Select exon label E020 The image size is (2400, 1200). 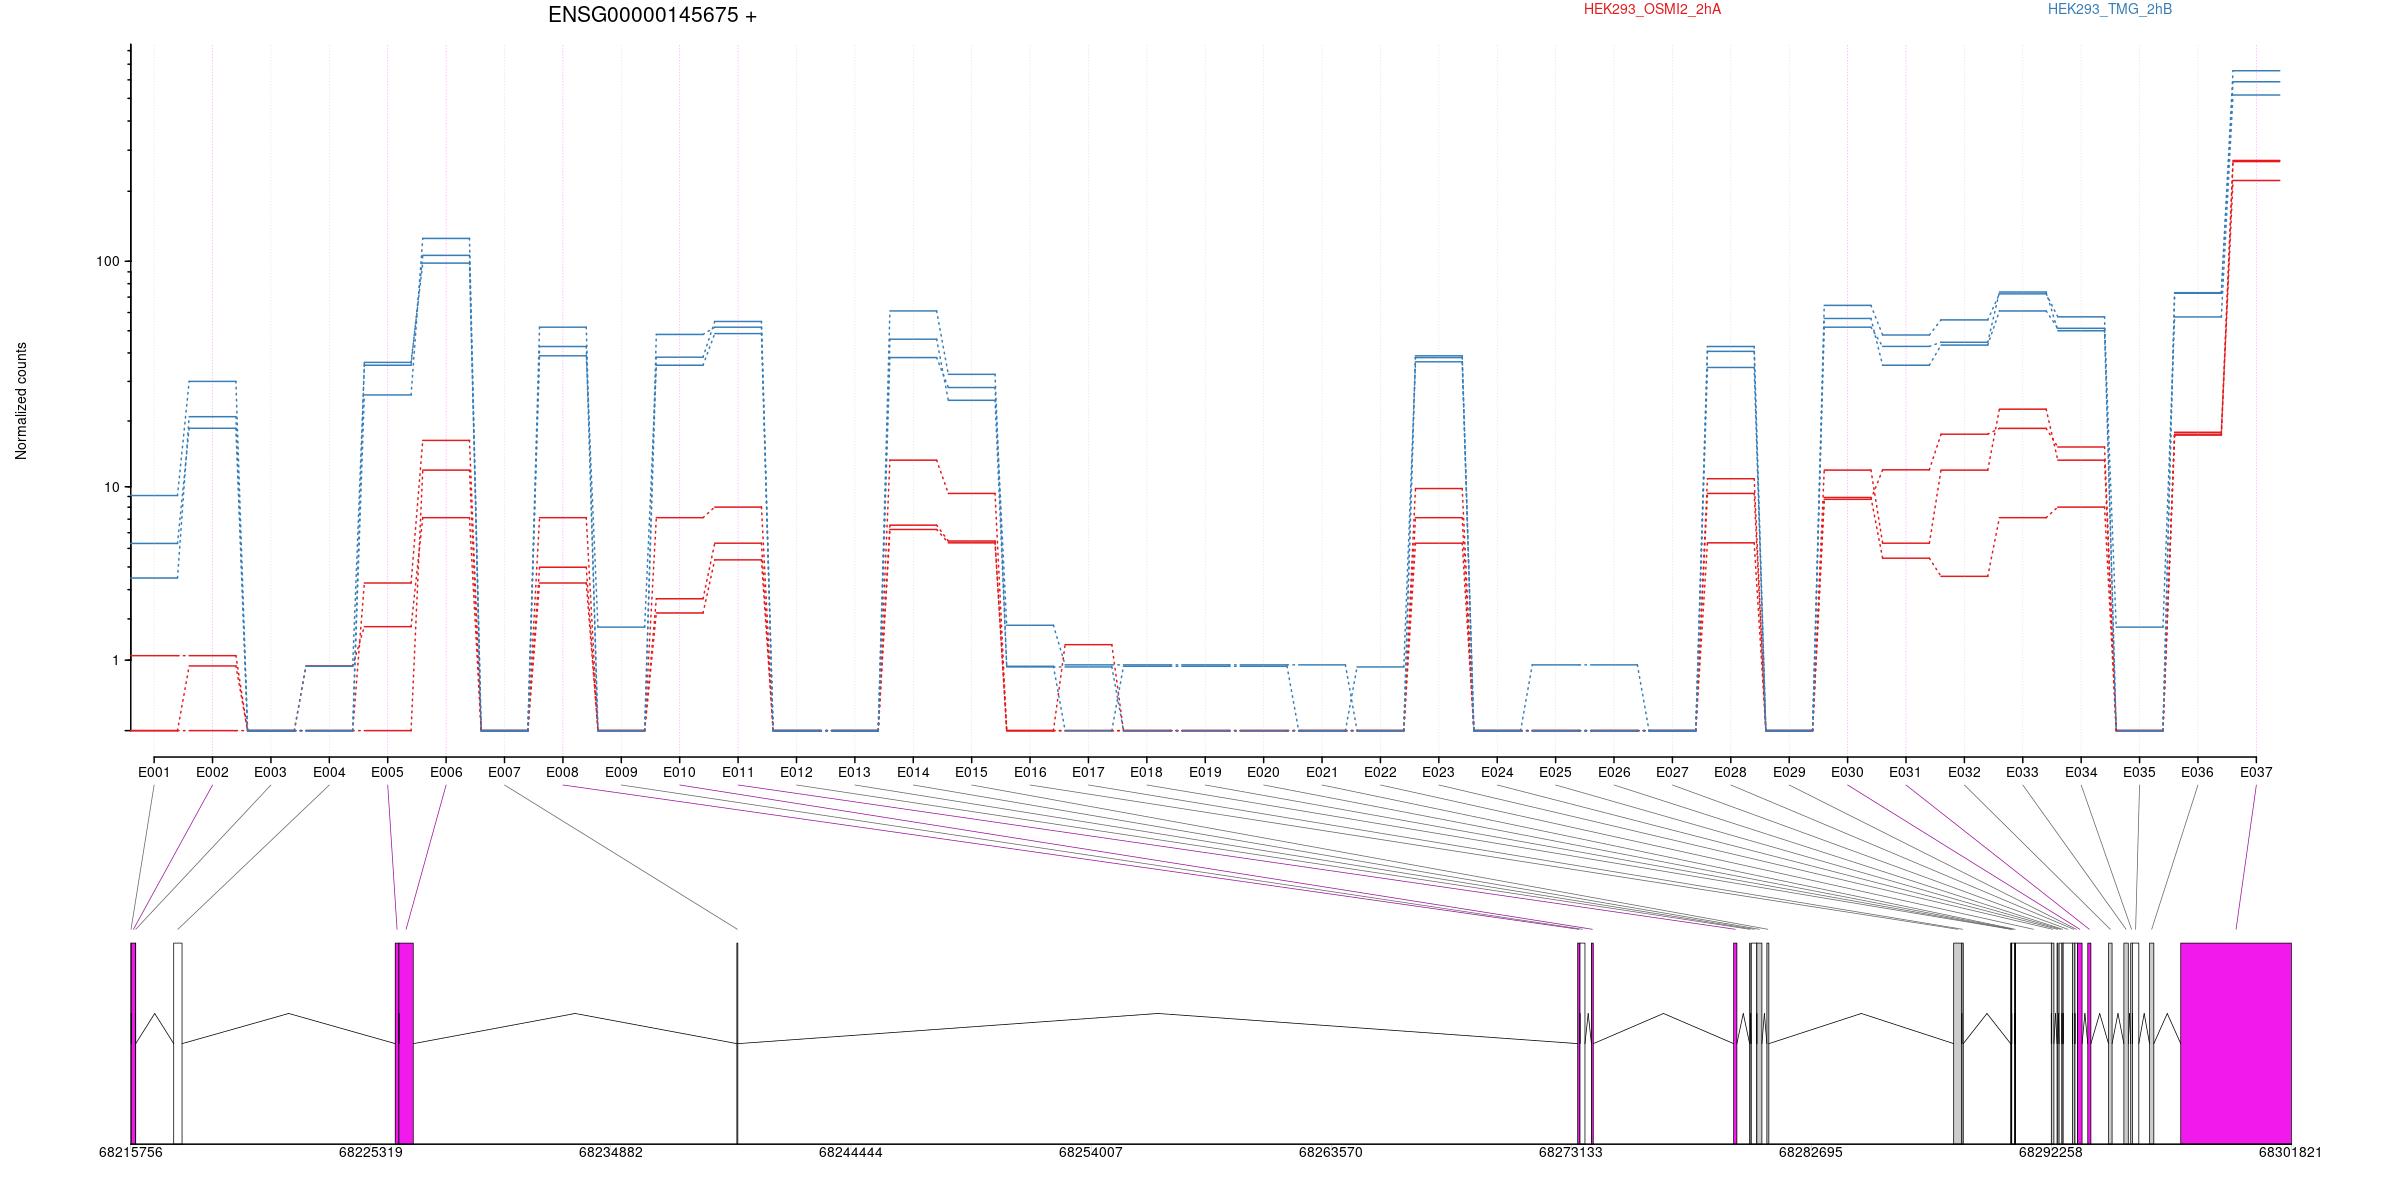(x=1263, y=772)
